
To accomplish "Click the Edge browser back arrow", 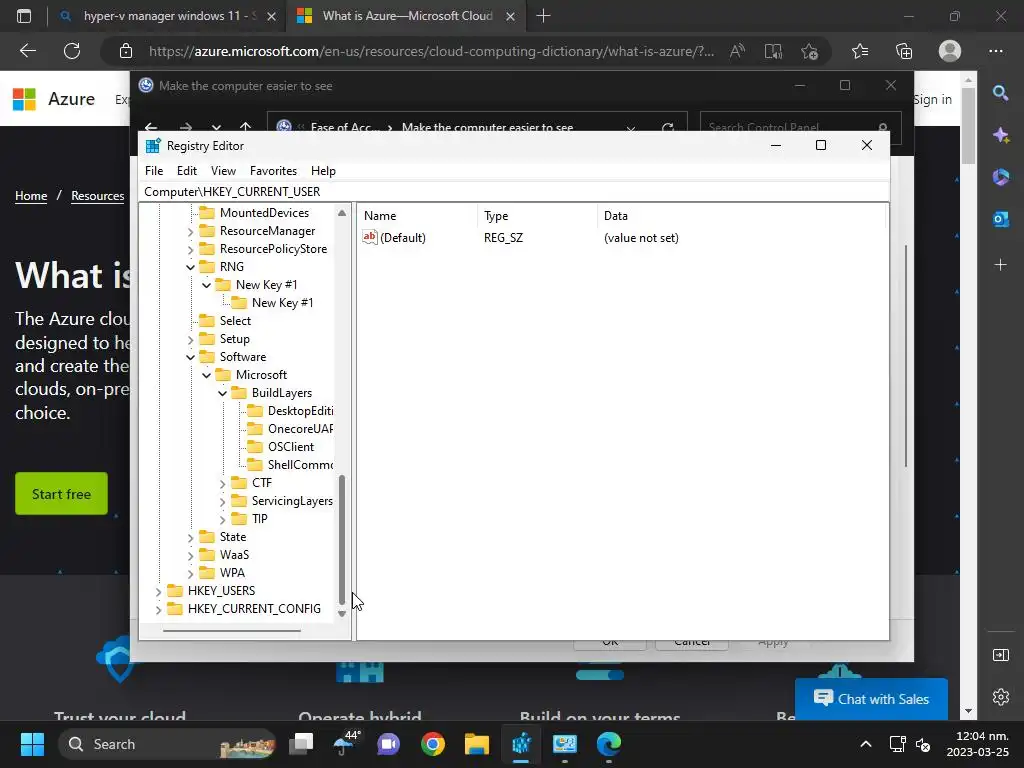I will (x=27, y=51).
